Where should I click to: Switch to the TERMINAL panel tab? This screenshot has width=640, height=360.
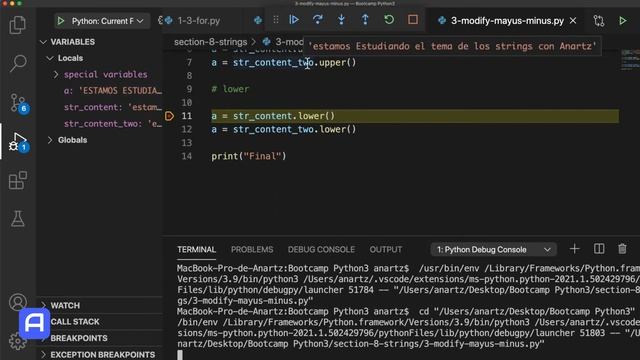(x=196, y=249)
